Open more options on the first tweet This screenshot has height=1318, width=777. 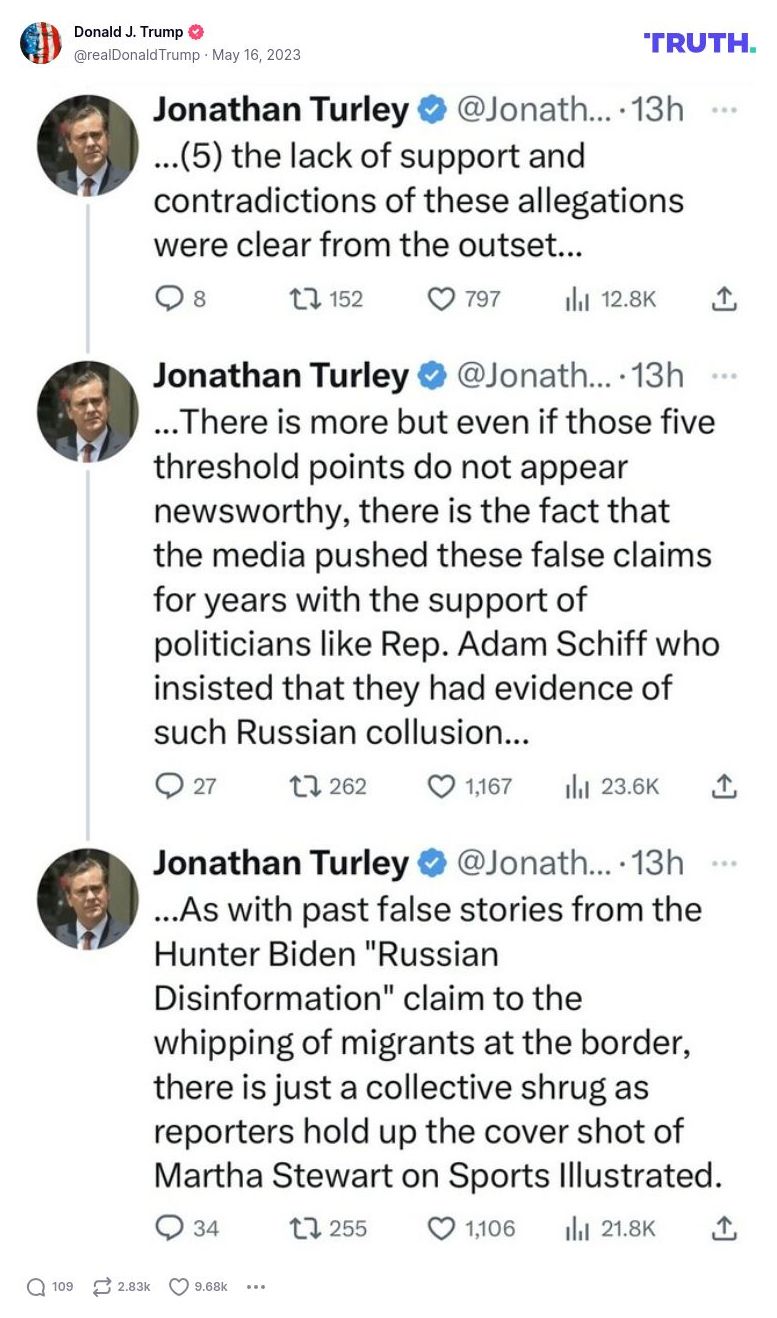(723, 110)
